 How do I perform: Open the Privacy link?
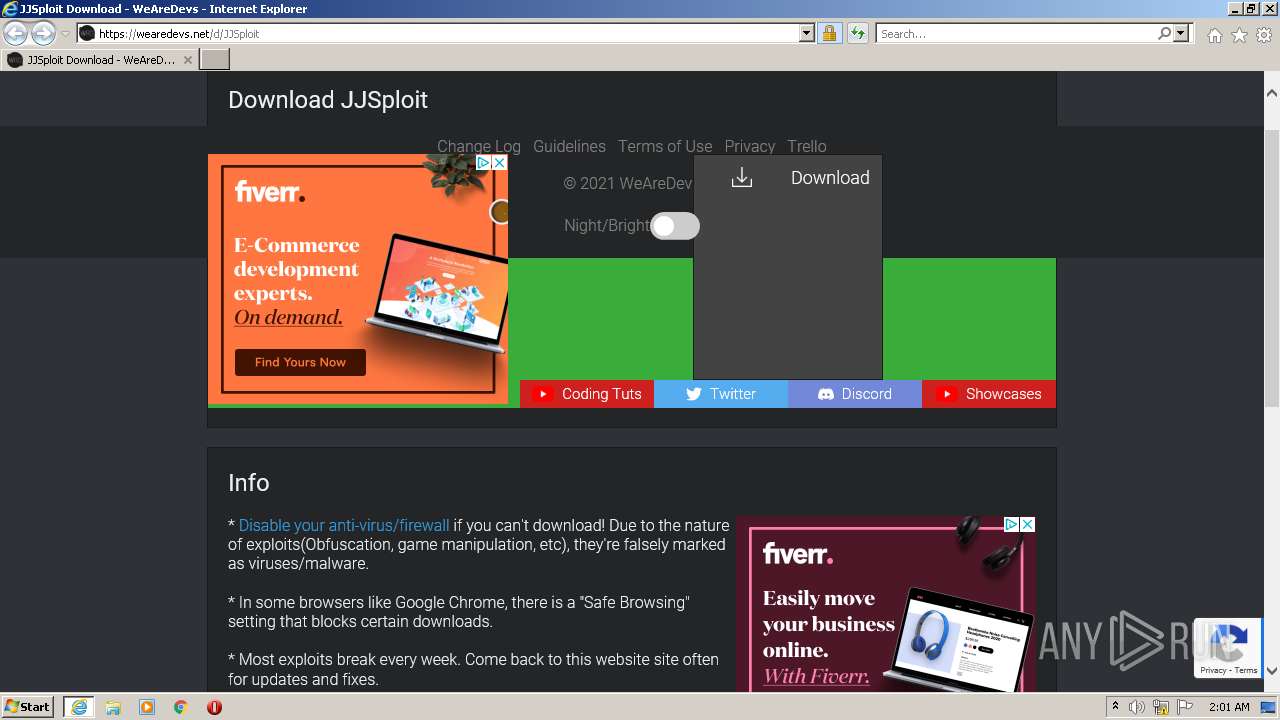tap(750, 146)
